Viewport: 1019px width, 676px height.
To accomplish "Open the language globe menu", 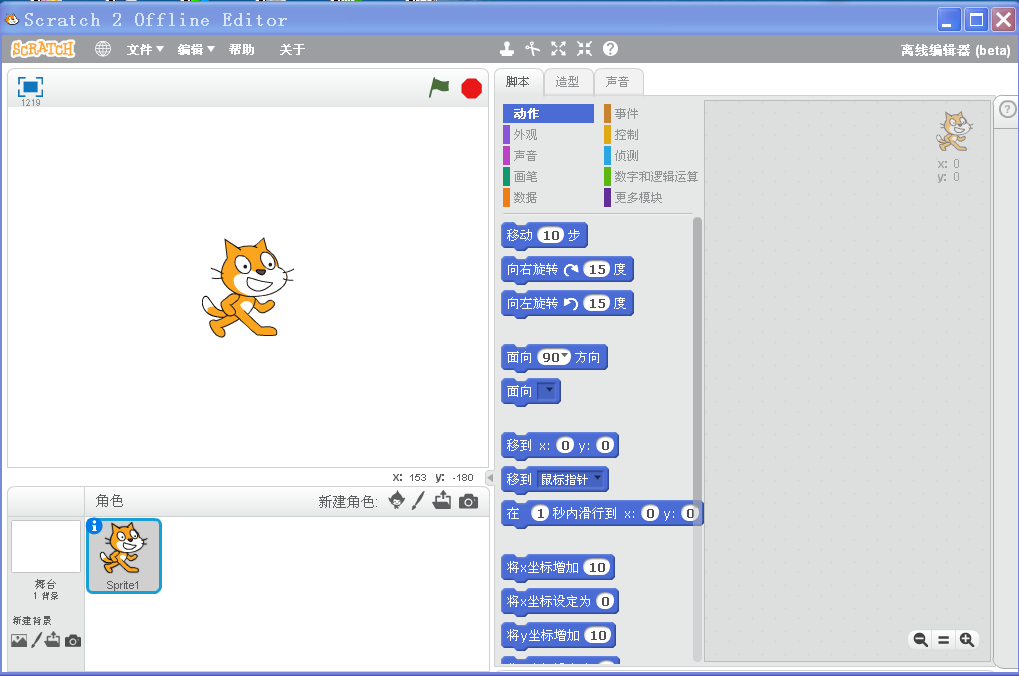I will [103, 49].
